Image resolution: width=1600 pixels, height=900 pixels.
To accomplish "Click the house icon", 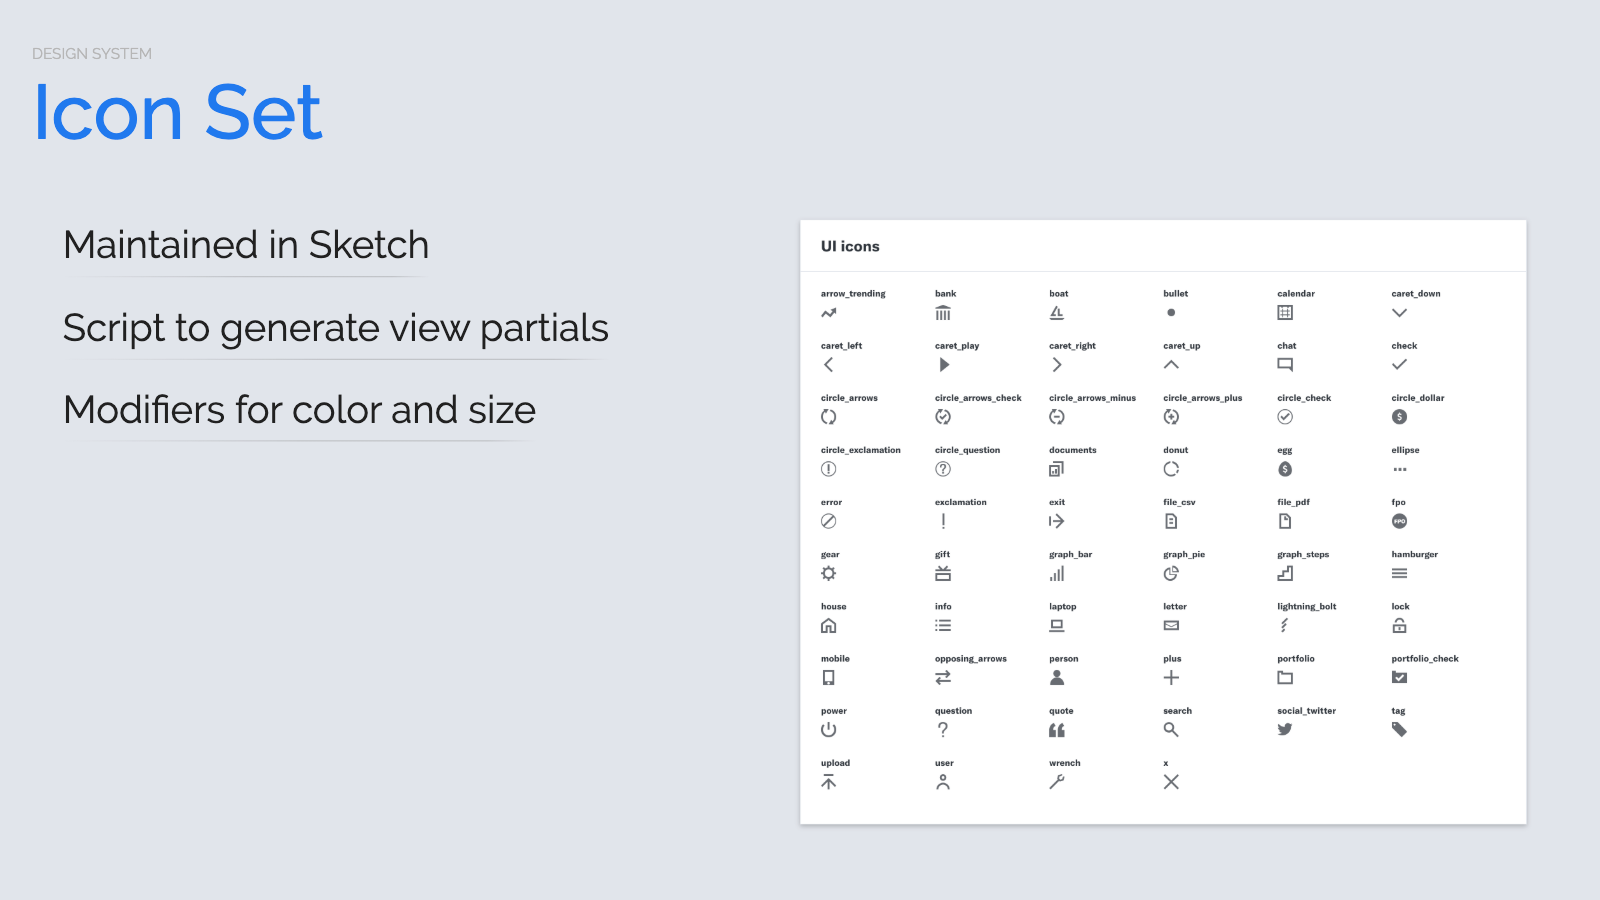I will pos(829,626).
